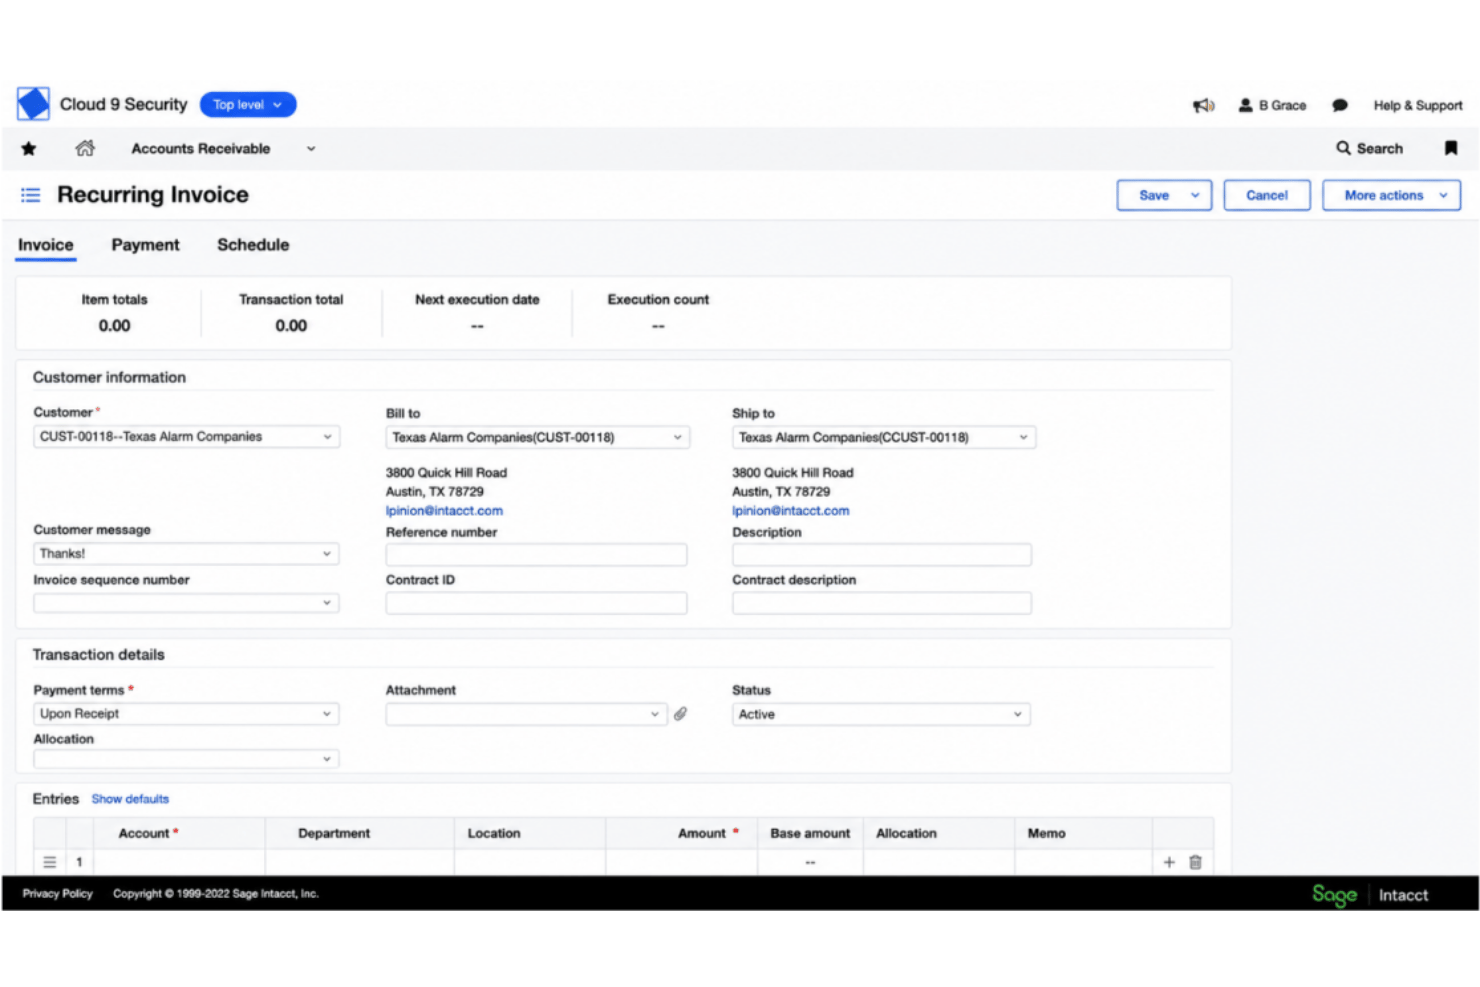
Task: Click the Amount cell in entry row 1
Action: point(681,862)
